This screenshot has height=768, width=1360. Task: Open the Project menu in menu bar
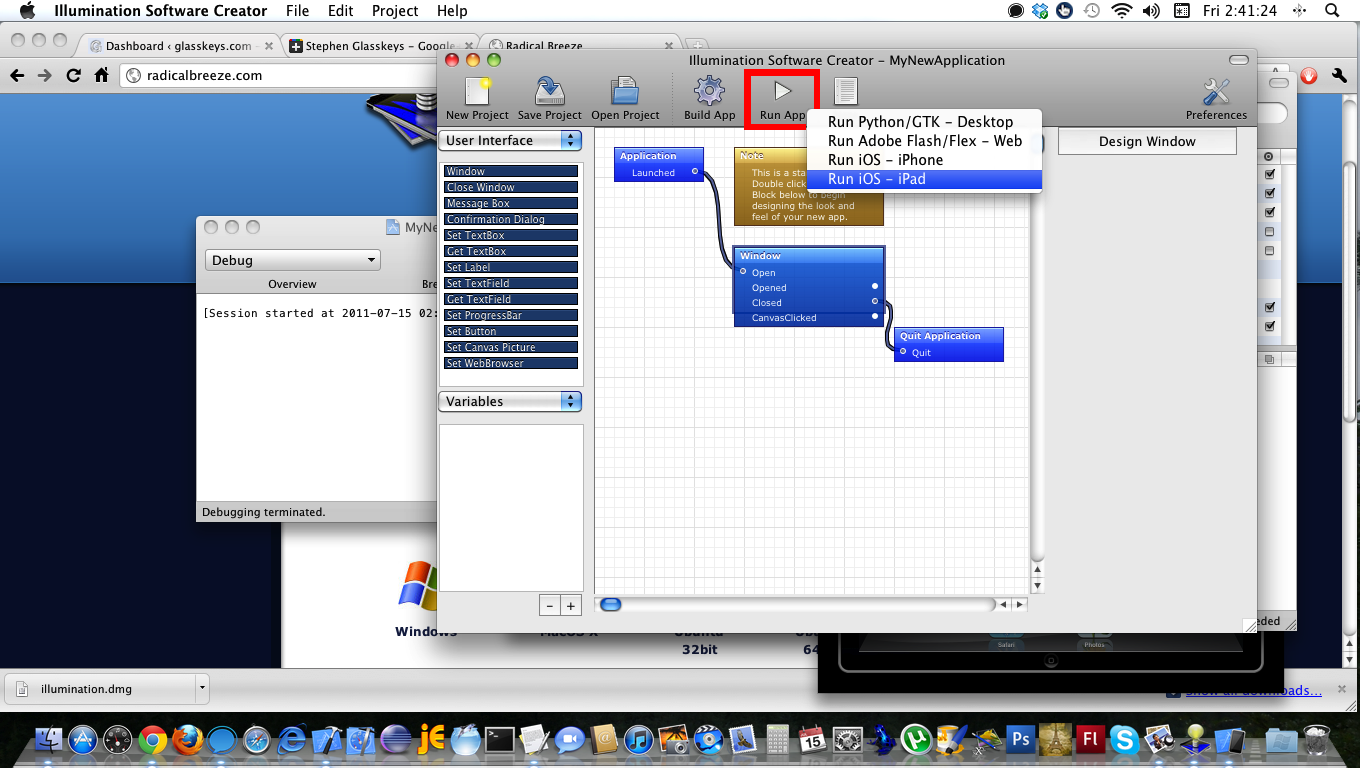click(x=394, y=11)
